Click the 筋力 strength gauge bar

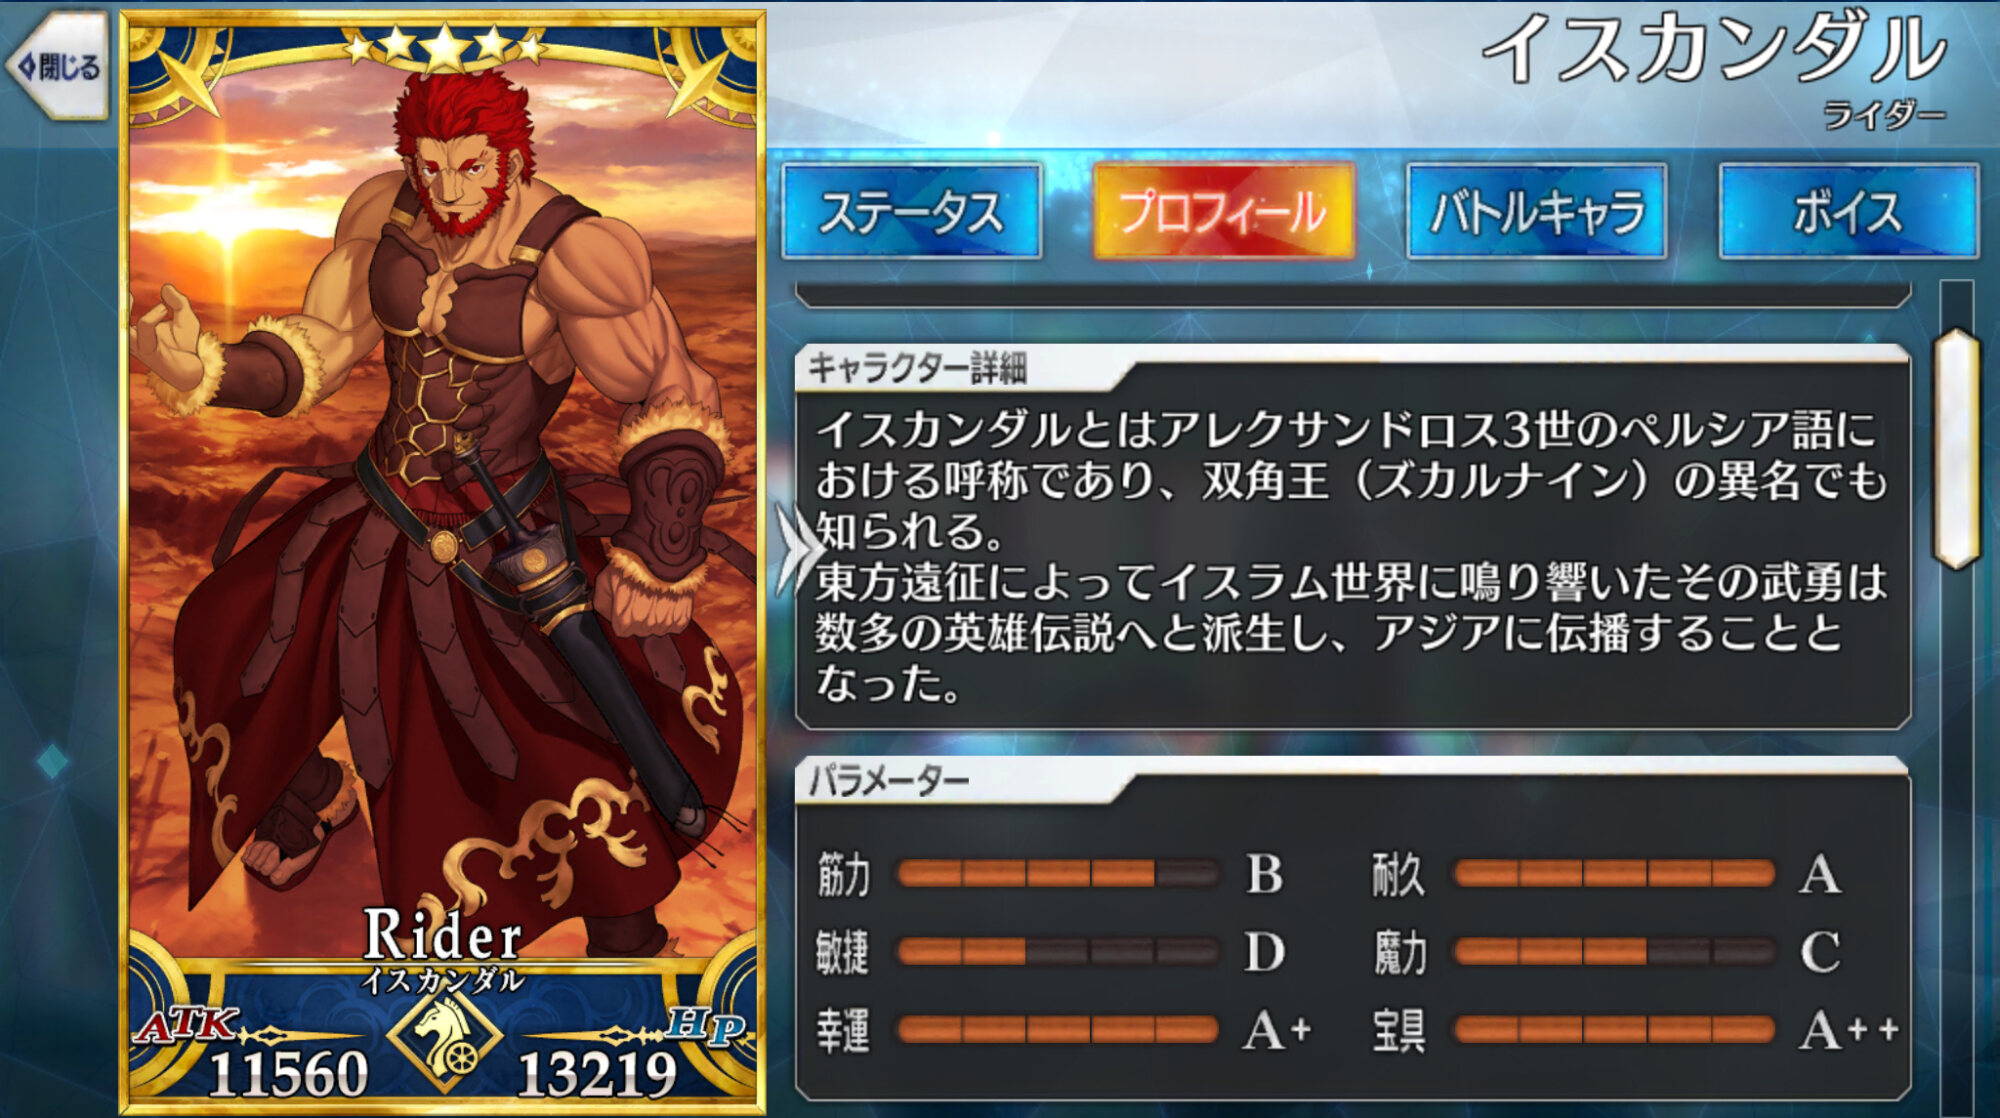(x=1057, y=874)
